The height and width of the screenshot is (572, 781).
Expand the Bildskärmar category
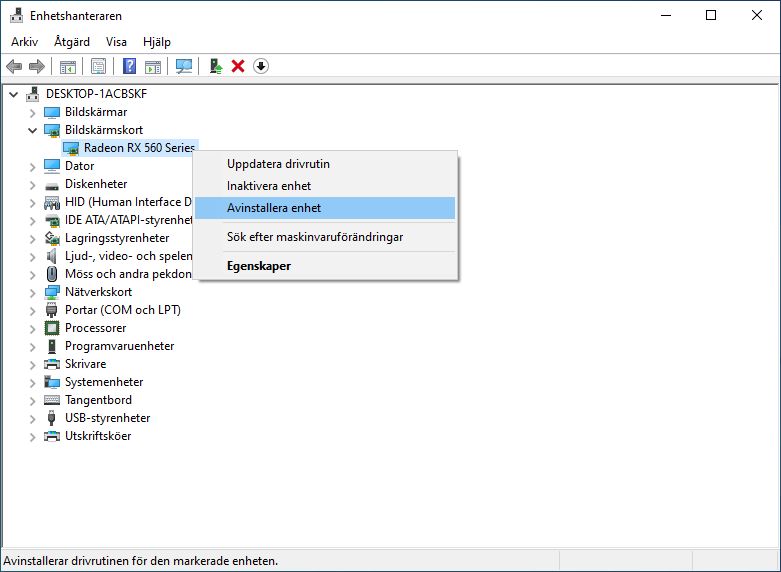coord(32,113)
